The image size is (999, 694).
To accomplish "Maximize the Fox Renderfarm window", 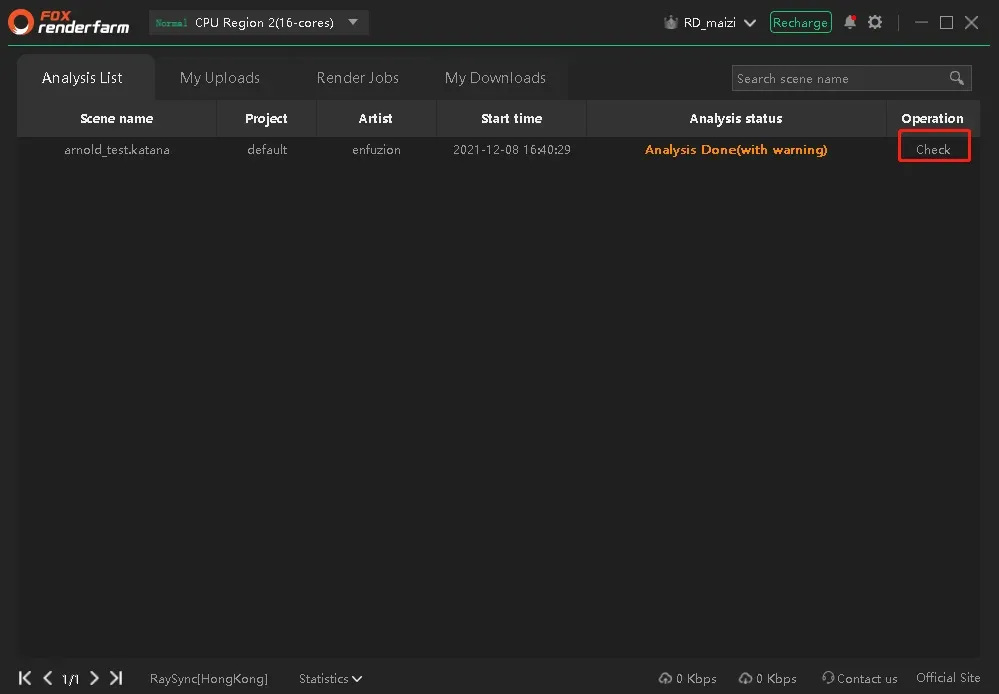I will [x=947, y=22].
